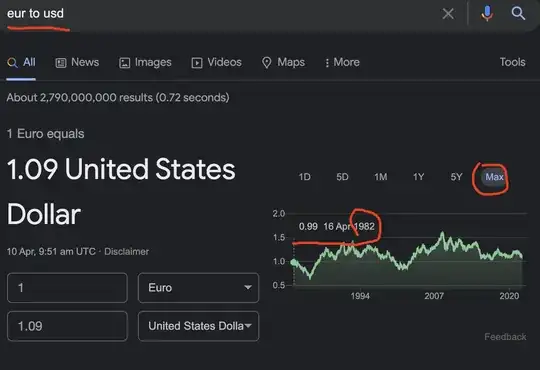The image size is (540, 370).
Task: Open the search Tools
Action: tap(512, 62)
